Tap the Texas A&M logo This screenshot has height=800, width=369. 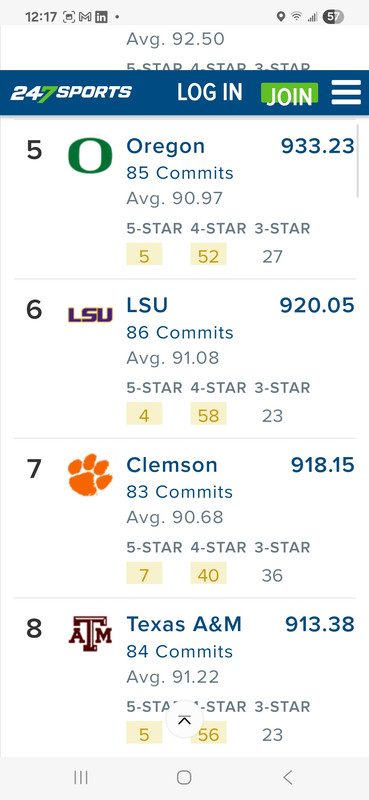click(90, 634)
